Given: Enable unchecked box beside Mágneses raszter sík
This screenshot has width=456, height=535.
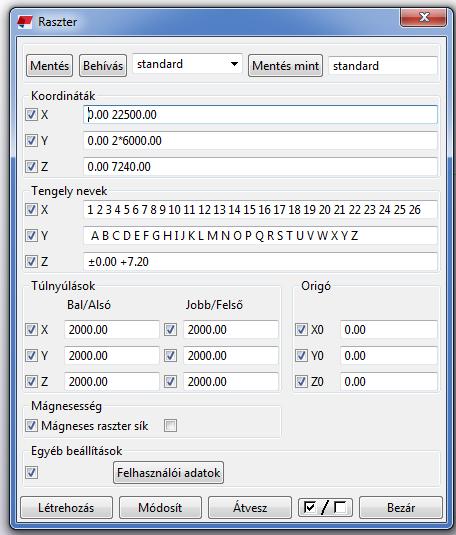Looking at the screenshot, I should (170, 426).
